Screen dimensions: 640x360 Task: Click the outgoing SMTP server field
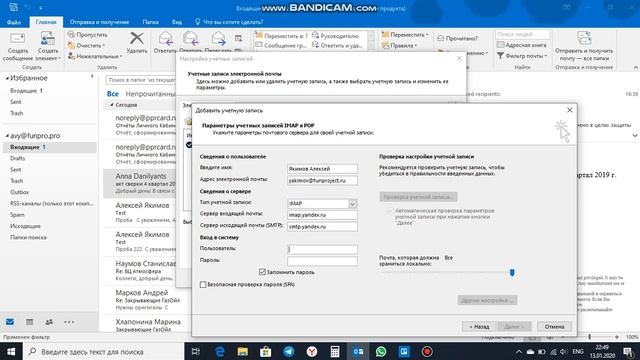tap(322, 226)
